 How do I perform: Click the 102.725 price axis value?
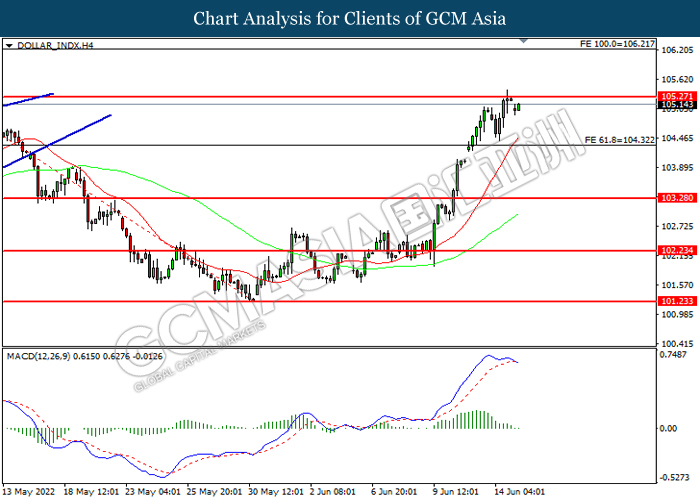coord(677,226)
